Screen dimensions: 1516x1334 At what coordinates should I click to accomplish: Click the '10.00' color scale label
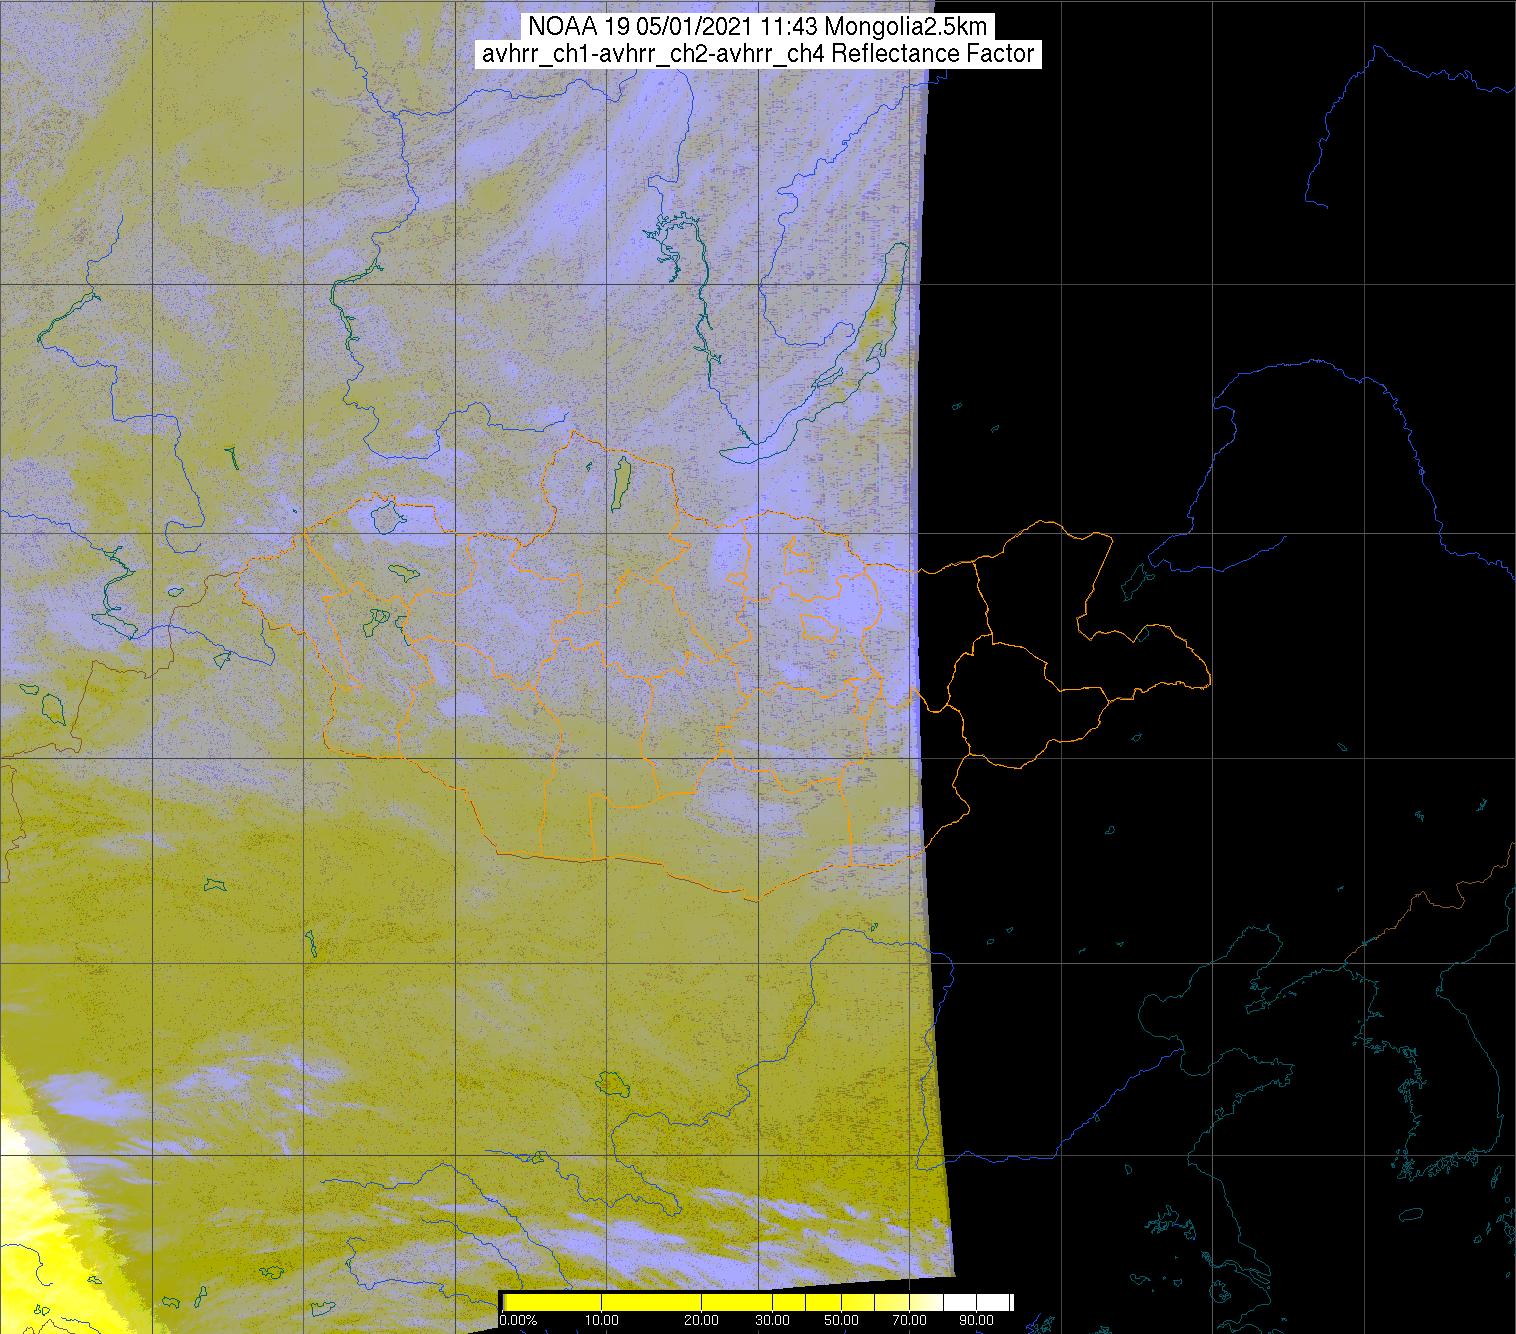pyautogui.click(x=600, y=1321)
